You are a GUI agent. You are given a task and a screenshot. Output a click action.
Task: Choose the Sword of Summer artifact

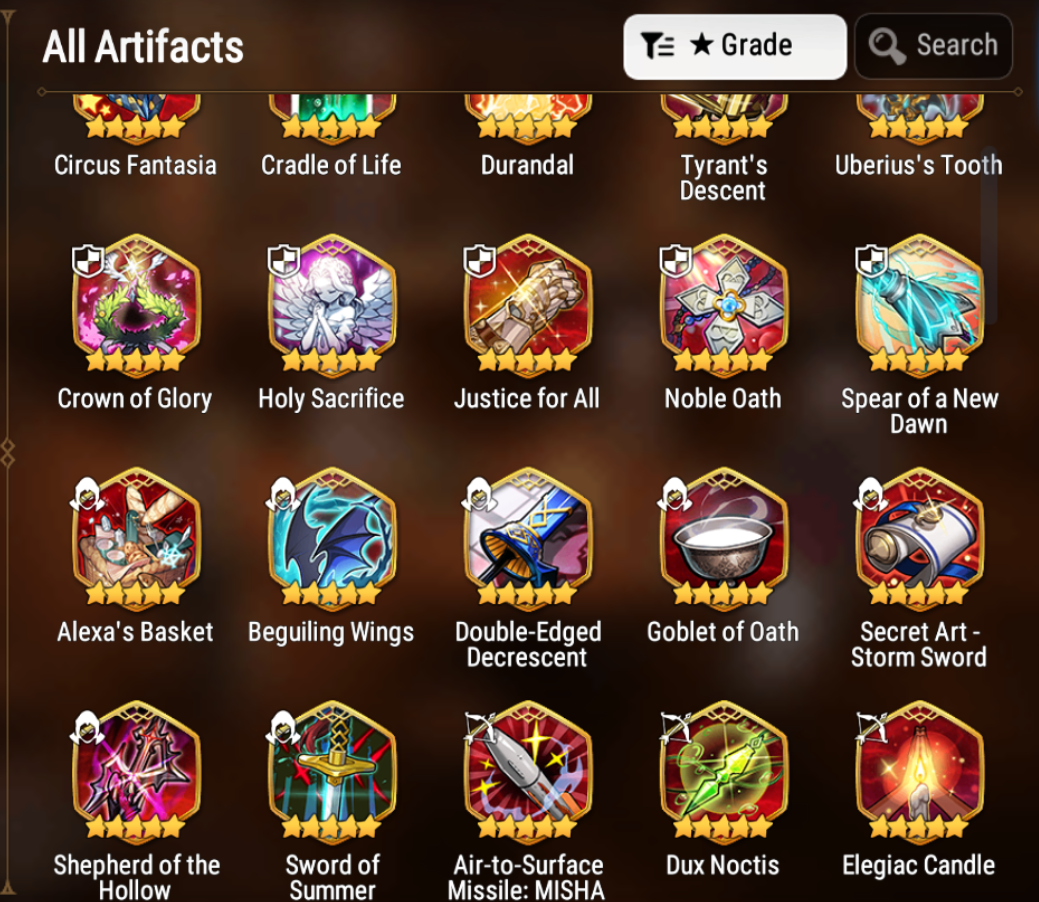(331, 769)
